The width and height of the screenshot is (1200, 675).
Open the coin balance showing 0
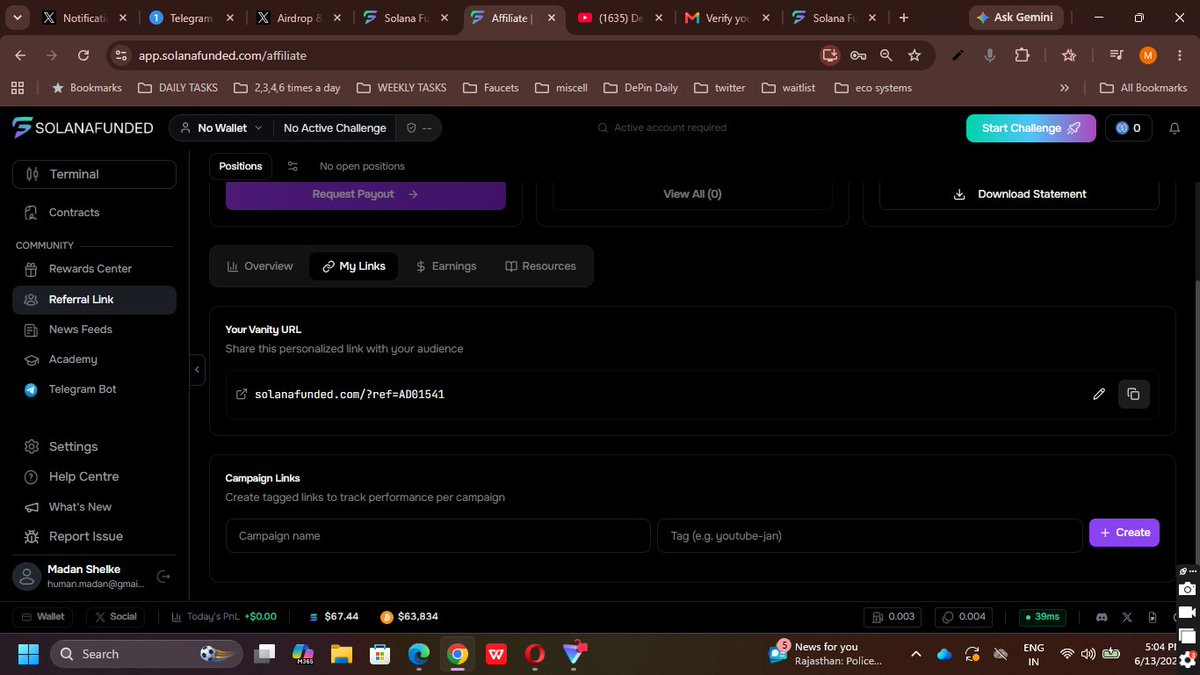tap(1129, 128)
